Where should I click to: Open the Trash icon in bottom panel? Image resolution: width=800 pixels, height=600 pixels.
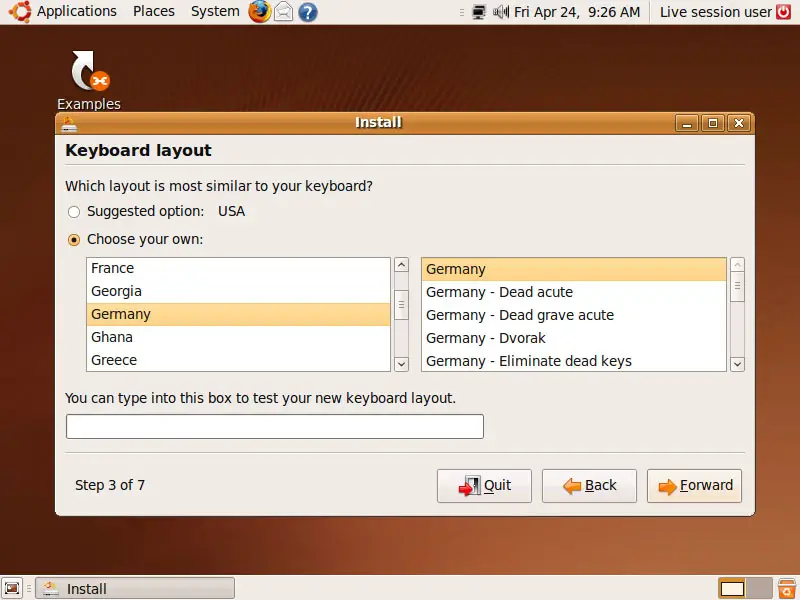tap(787, 588)
